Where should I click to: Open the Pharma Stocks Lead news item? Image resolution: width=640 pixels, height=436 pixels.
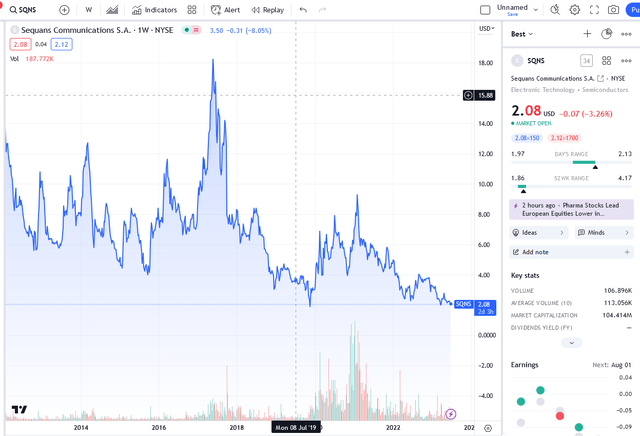tap(571, 209)
